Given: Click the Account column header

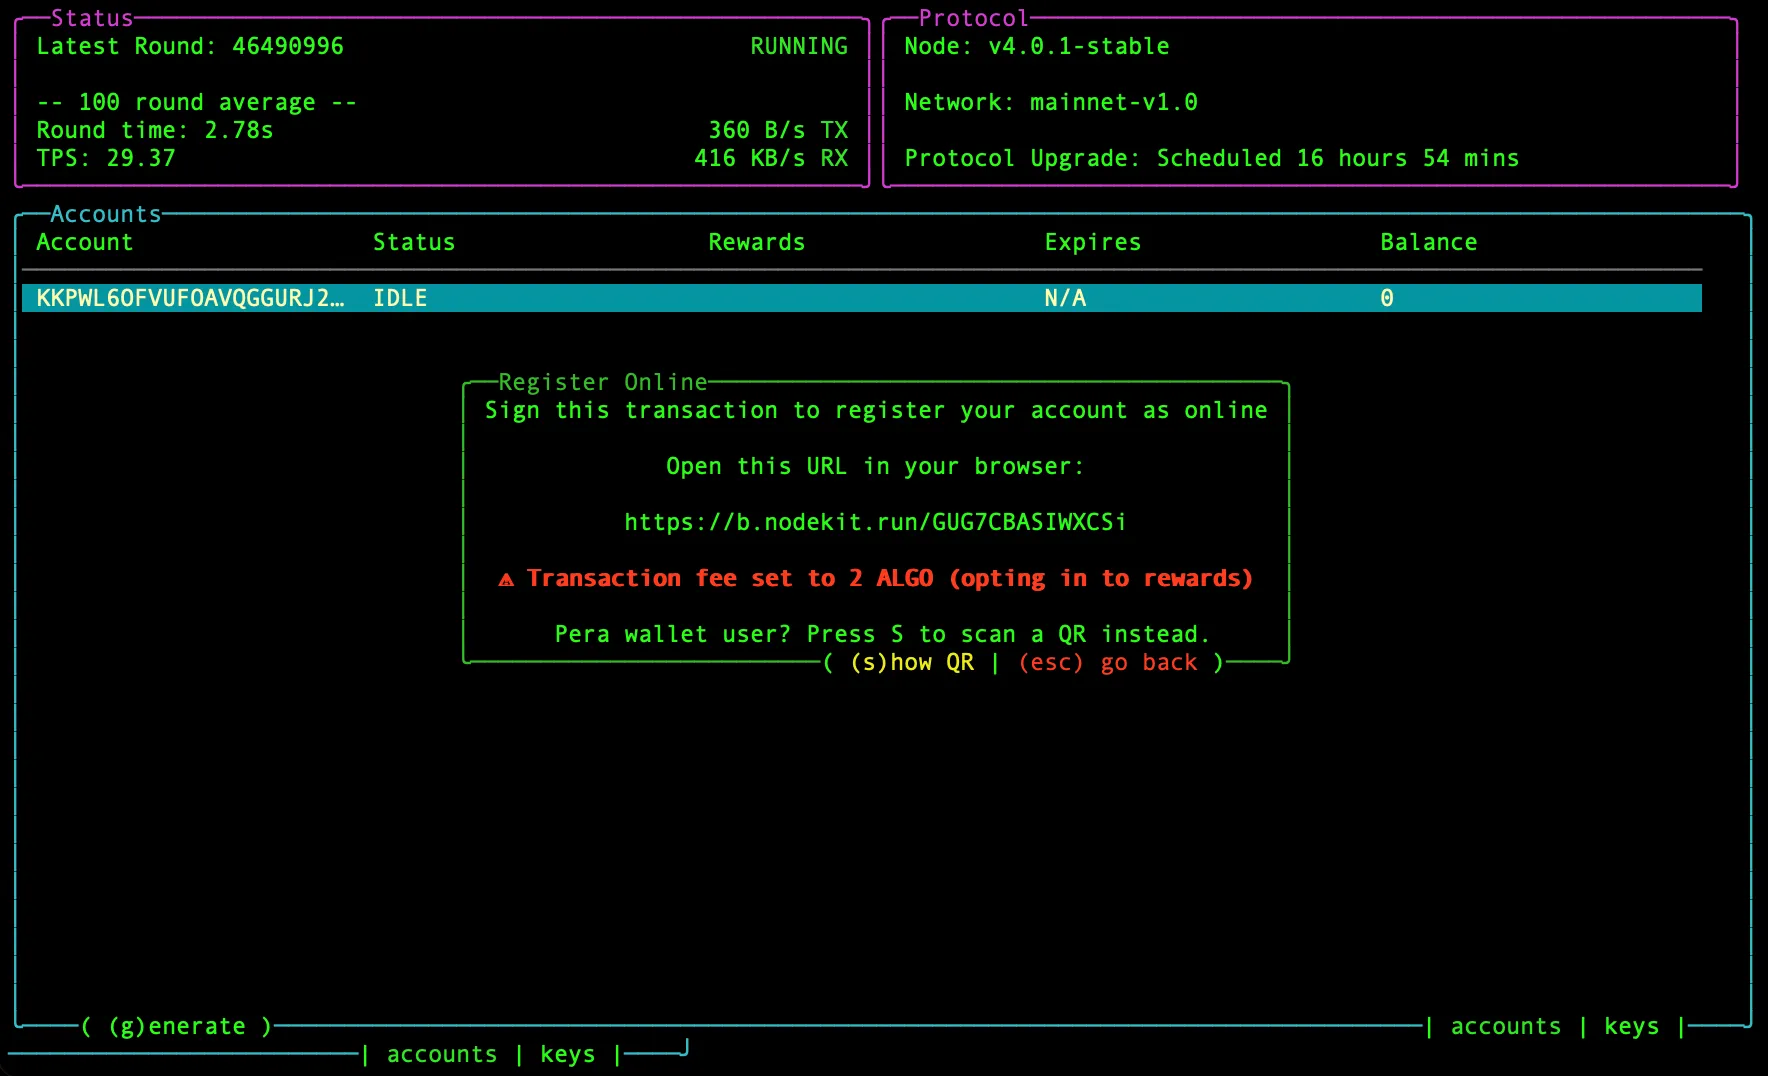Looking at the screenshot, I should [85, 241].
